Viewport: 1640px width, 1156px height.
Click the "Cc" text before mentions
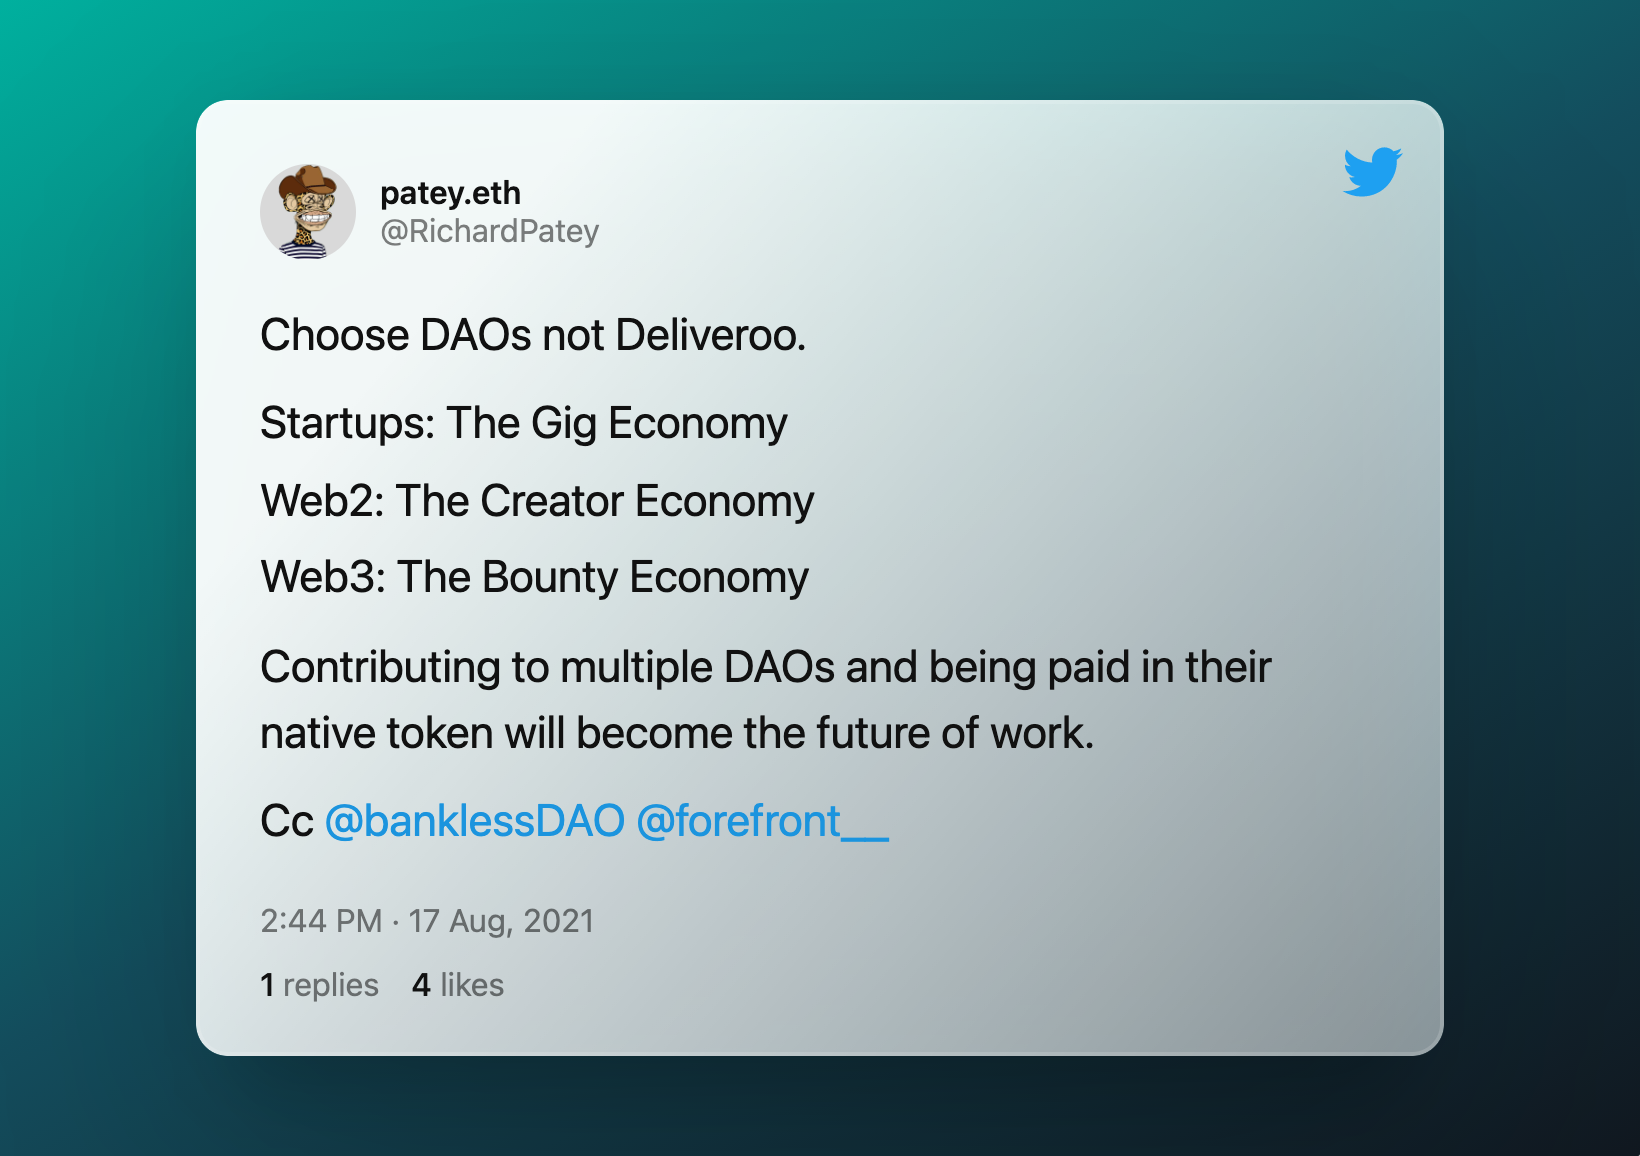click(x=287, y=821)
